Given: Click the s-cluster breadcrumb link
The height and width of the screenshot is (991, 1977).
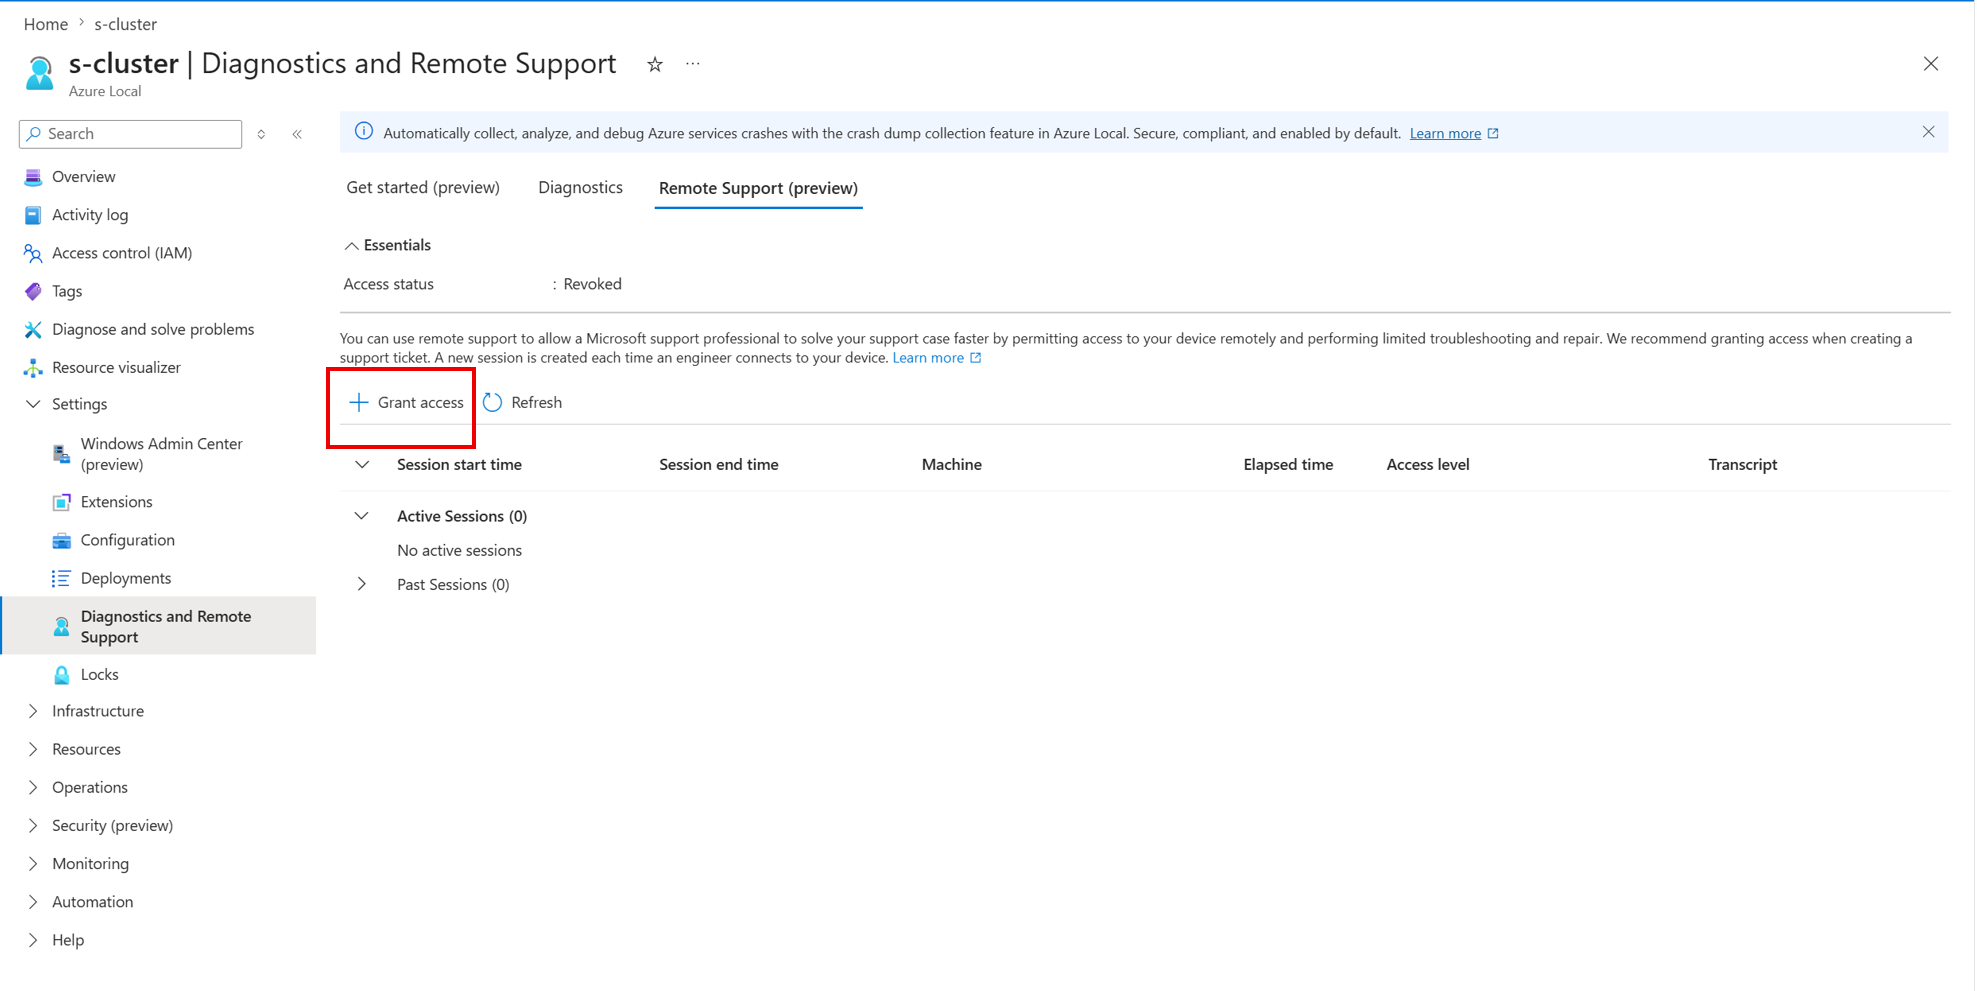Looking at the screenshot, I should point(126,24).
